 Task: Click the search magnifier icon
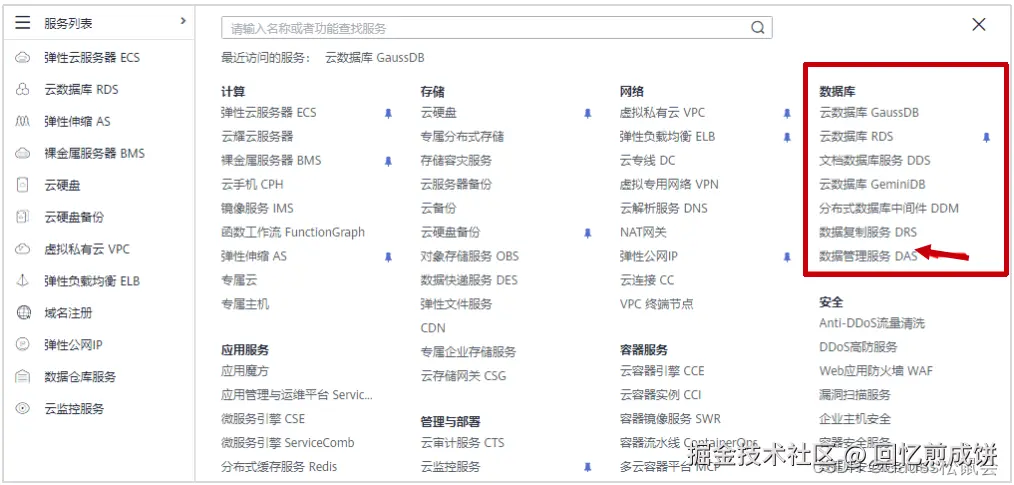coord(757,28)
